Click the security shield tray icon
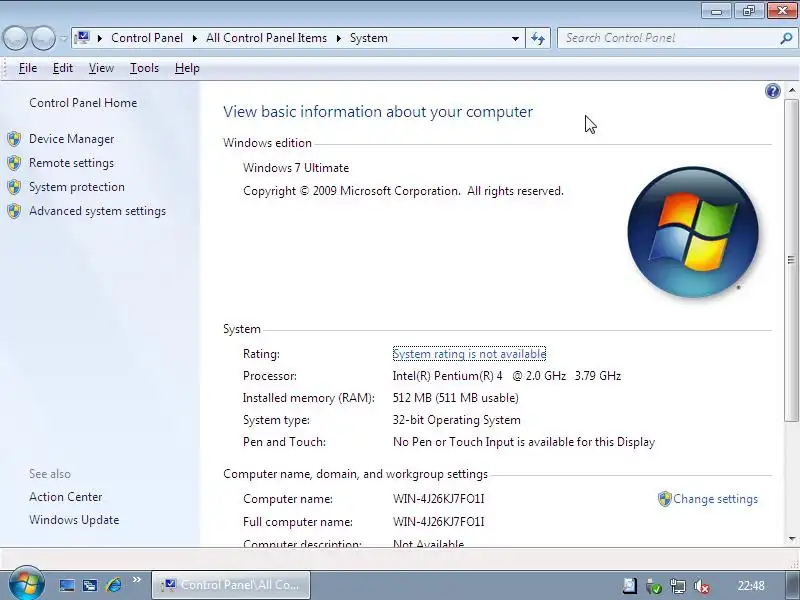This screenshot has height=600, width=800. coord(654,586)
